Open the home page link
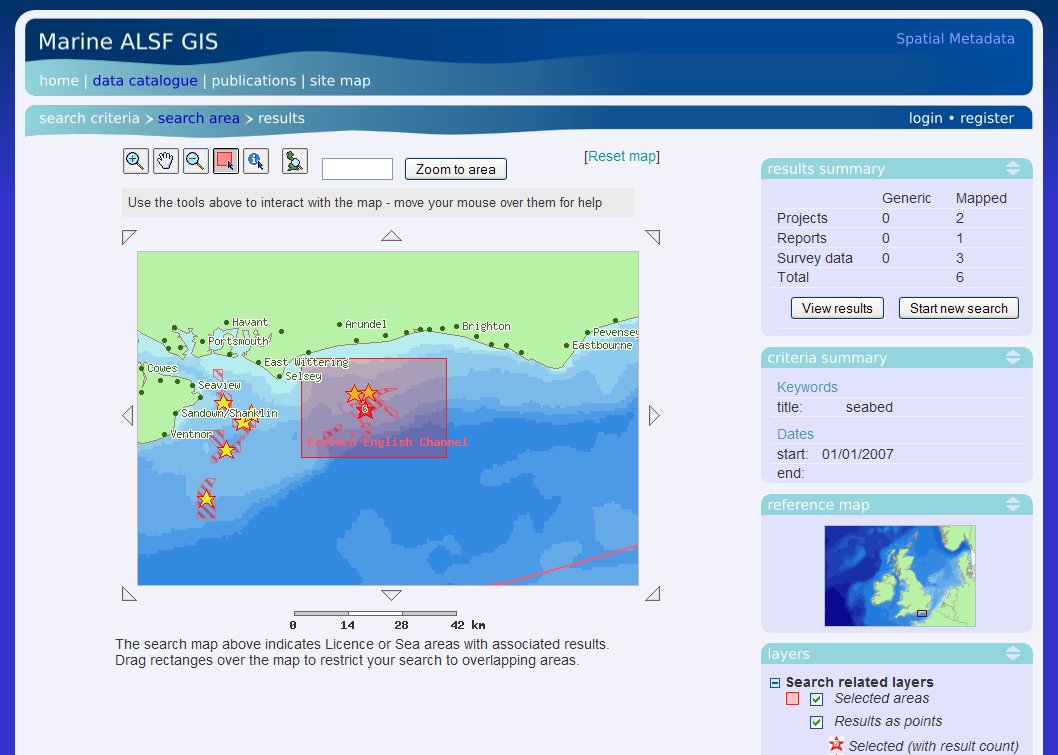The width and height of the screenshot is (1058, 755). pyautogui.click(x=59, y=81)
